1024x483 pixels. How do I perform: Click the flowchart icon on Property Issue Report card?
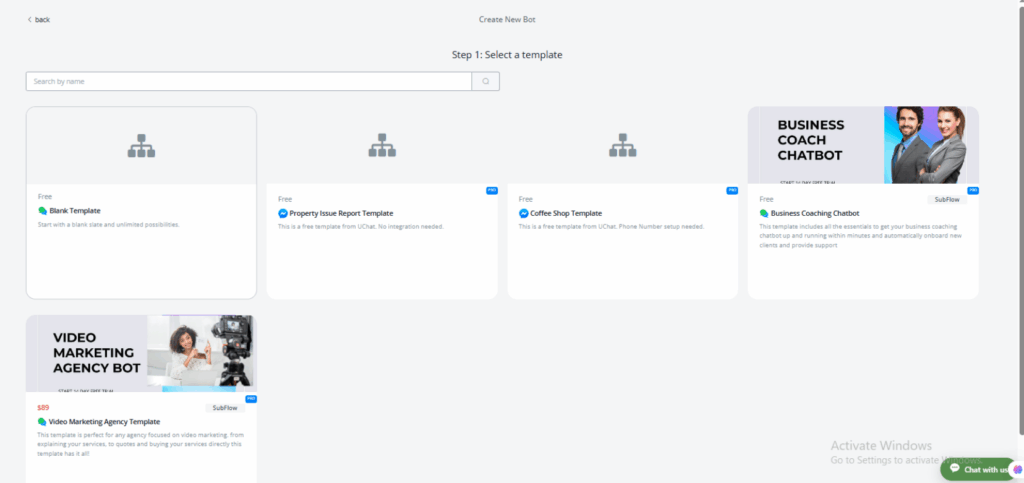click(381, 146)
